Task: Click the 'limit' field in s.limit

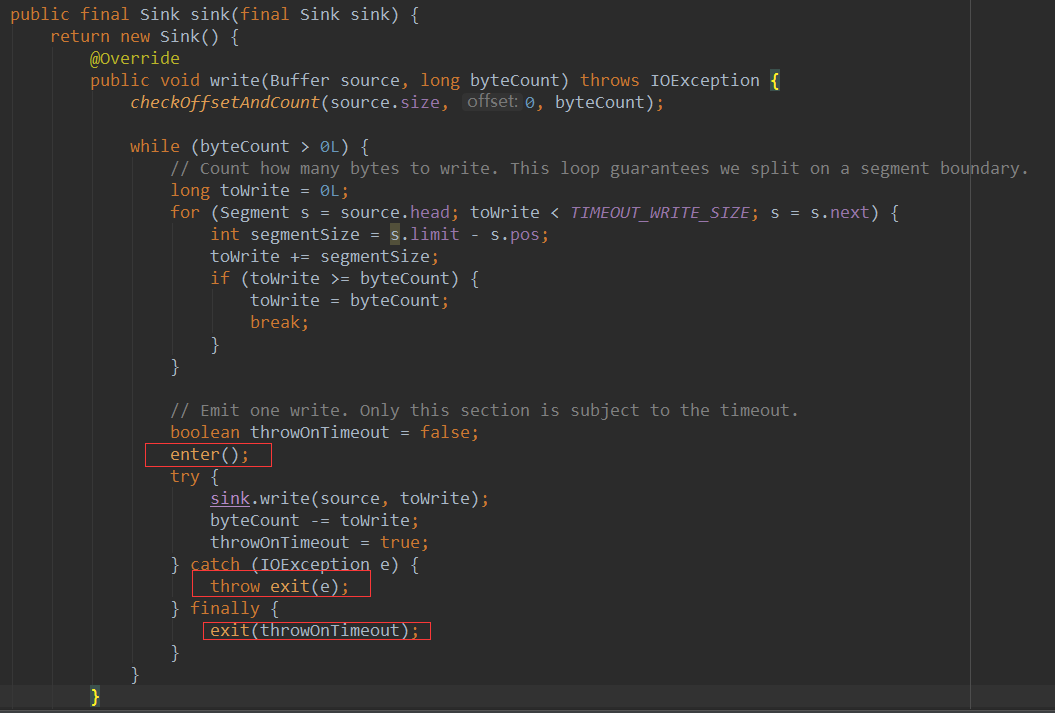Action: coord(435,234)
